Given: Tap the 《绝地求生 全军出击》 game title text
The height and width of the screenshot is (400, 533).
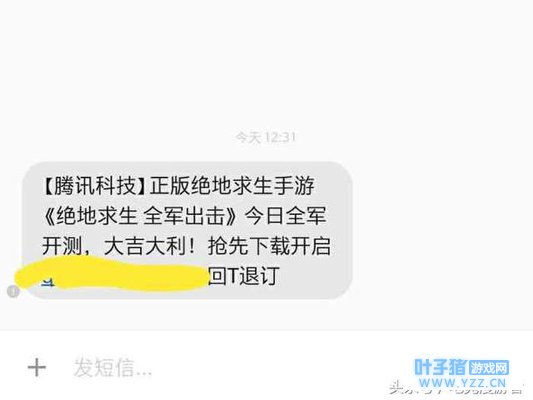Looking at the screenshot, I should tap(139, 216).
